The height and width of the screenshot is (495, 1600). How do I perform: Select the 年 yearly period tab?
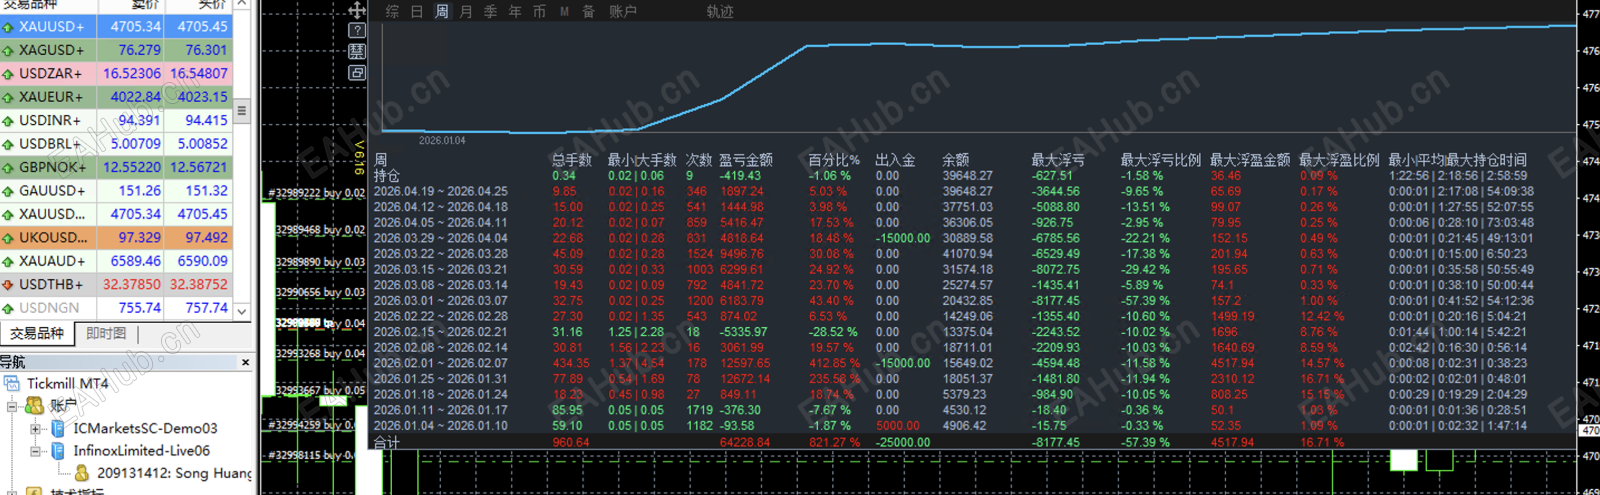point(515,11)
